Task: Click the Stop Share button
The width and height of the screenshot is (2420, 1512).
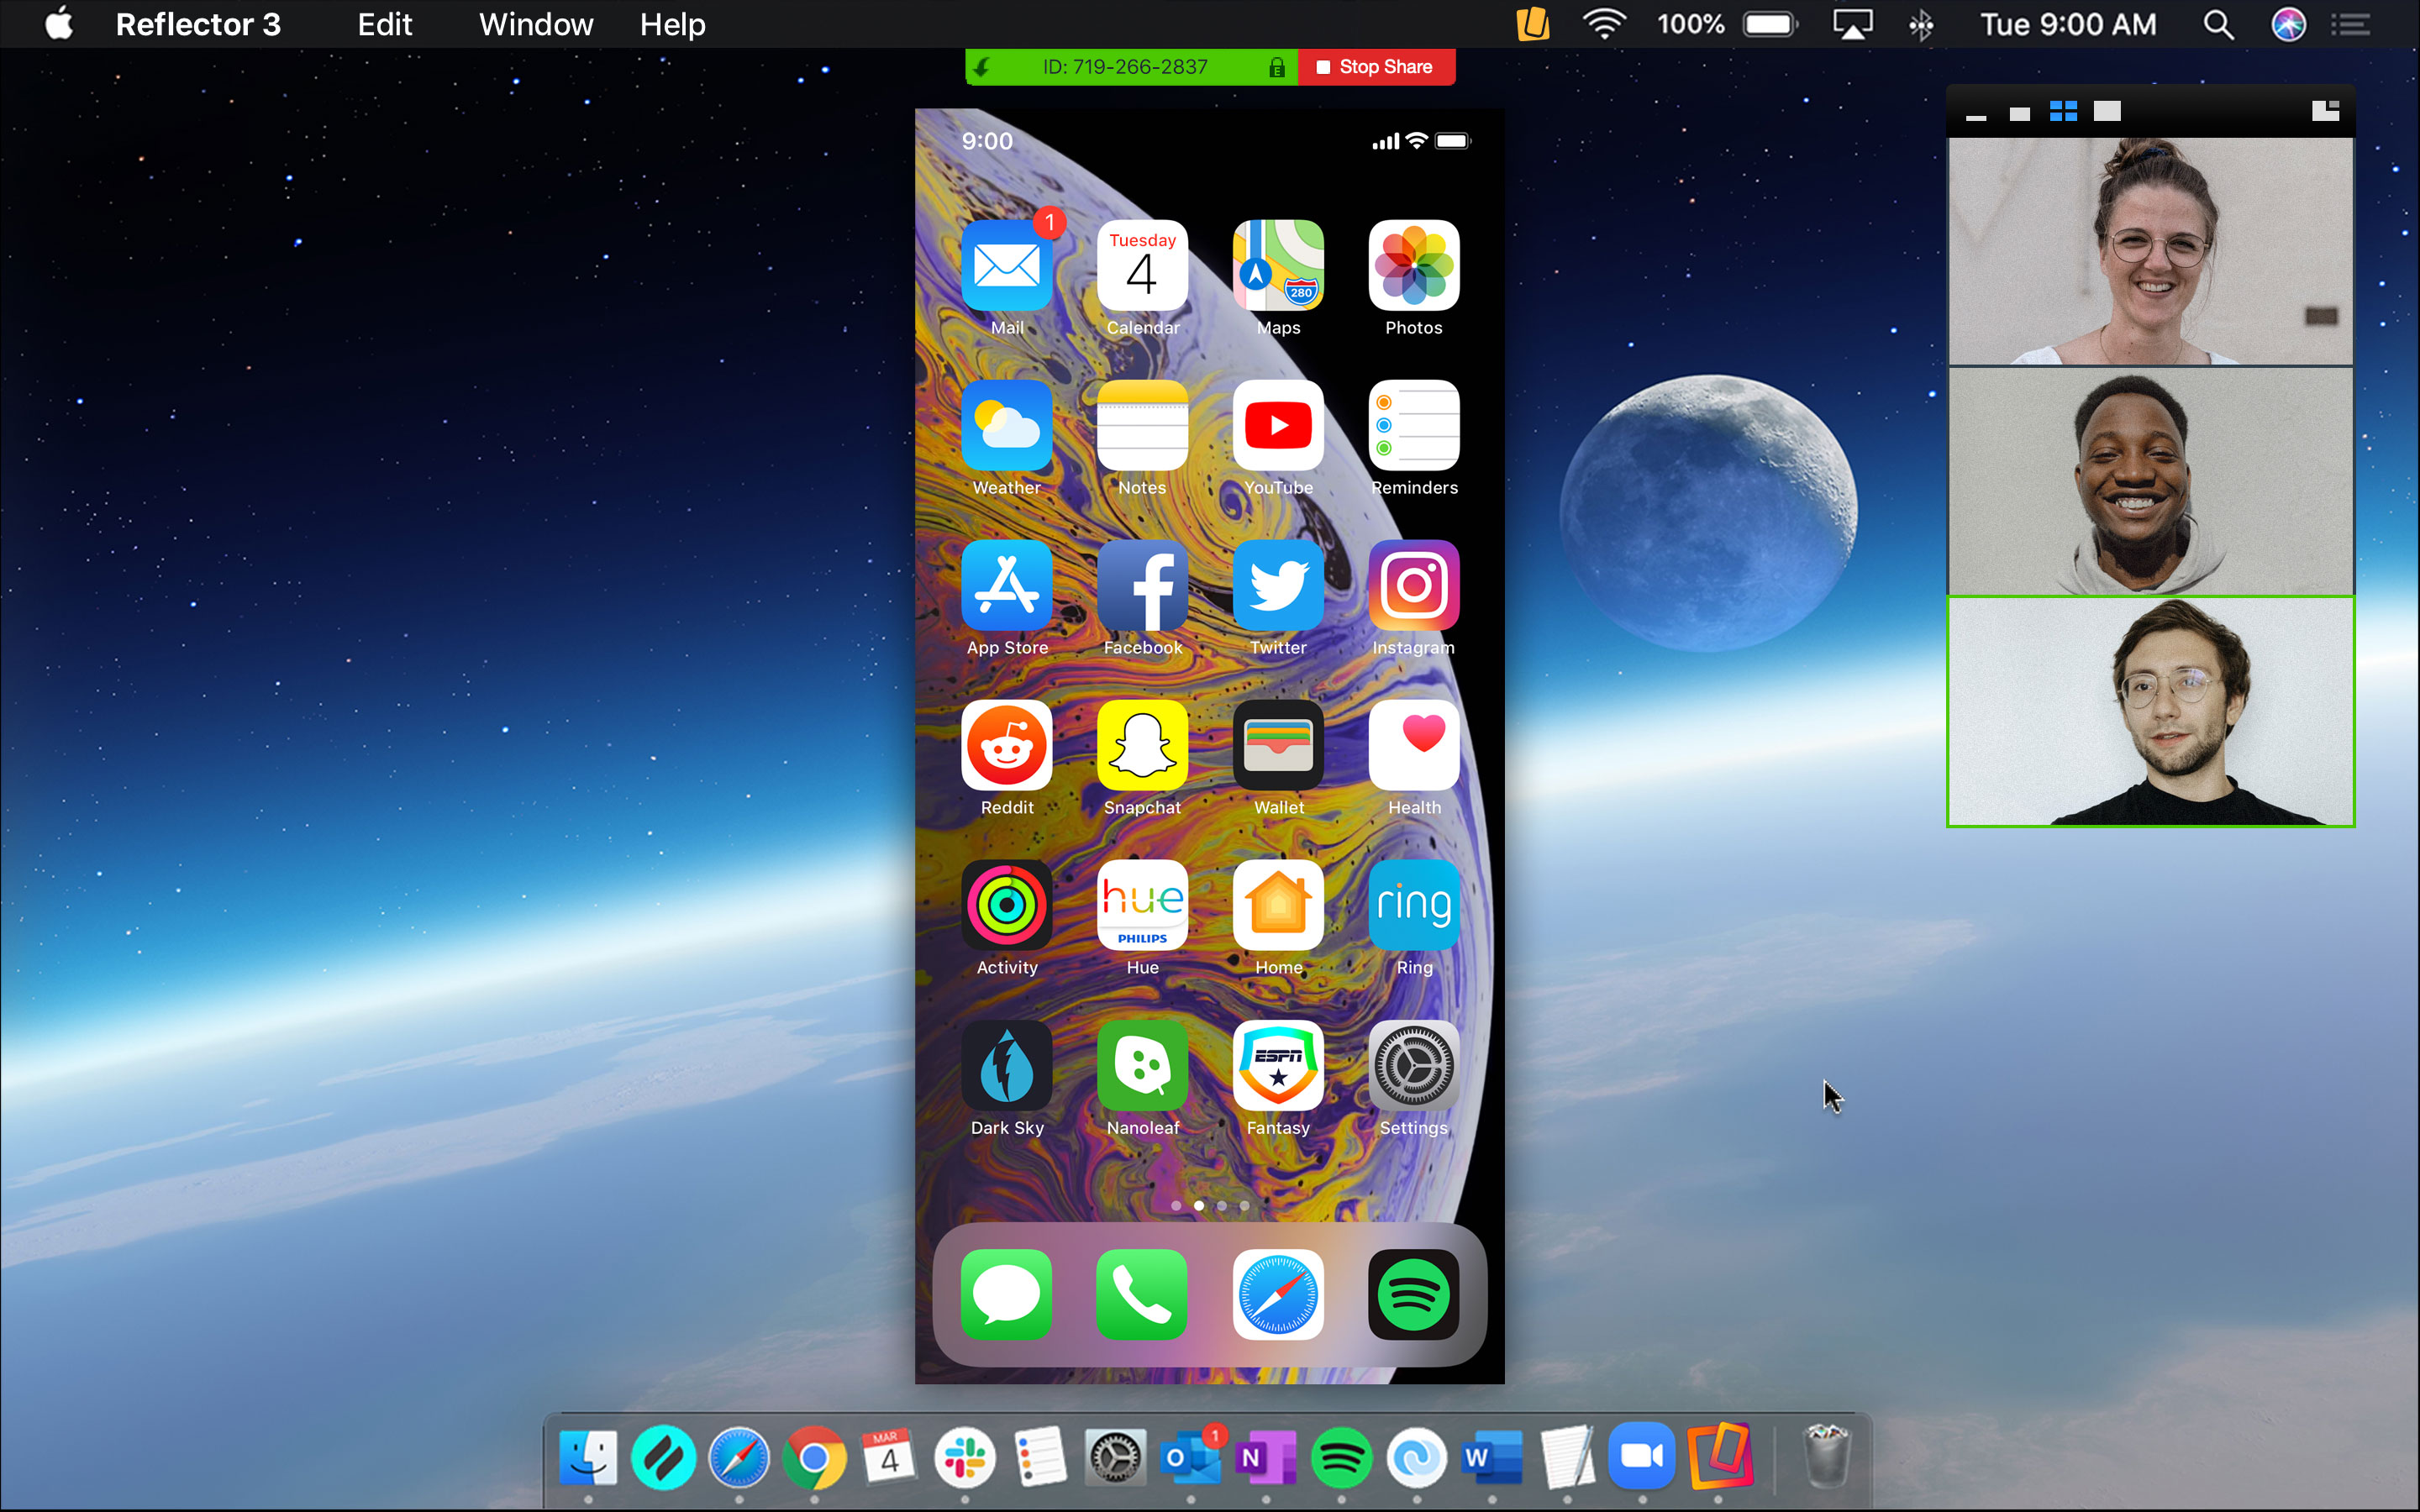Action: tap(1376, 67)
